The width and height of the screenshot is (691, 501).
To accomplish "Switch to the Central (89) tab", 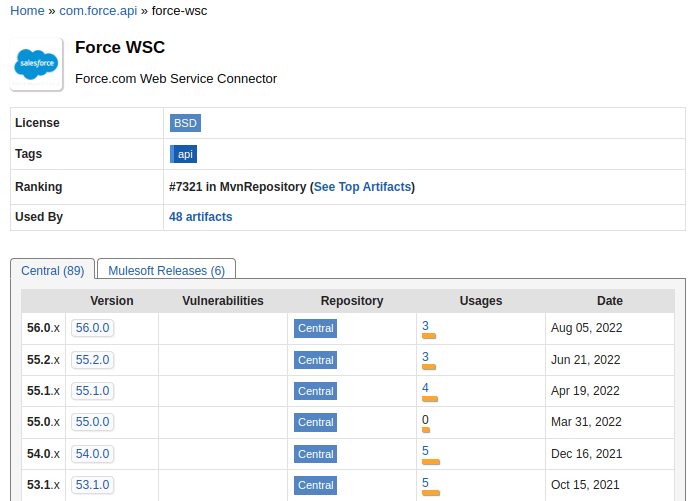I will [x=52, y=271].
